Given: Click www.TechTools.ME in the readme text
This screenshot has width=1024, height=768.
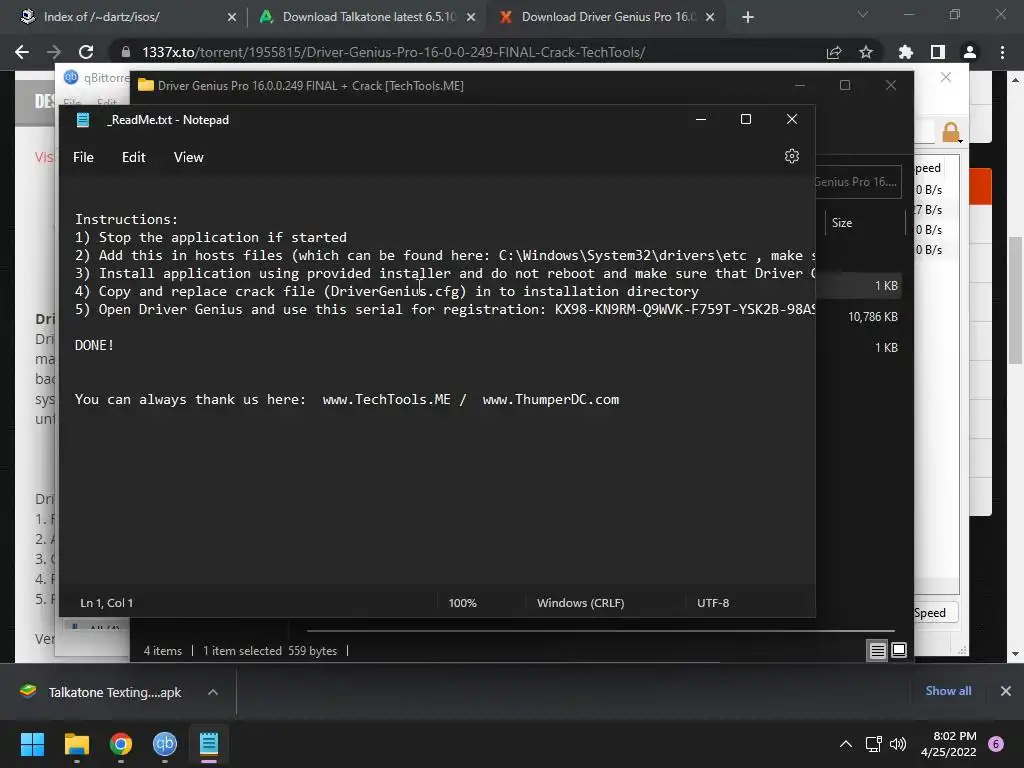Looking at the screenshot, I should [387, 399].
